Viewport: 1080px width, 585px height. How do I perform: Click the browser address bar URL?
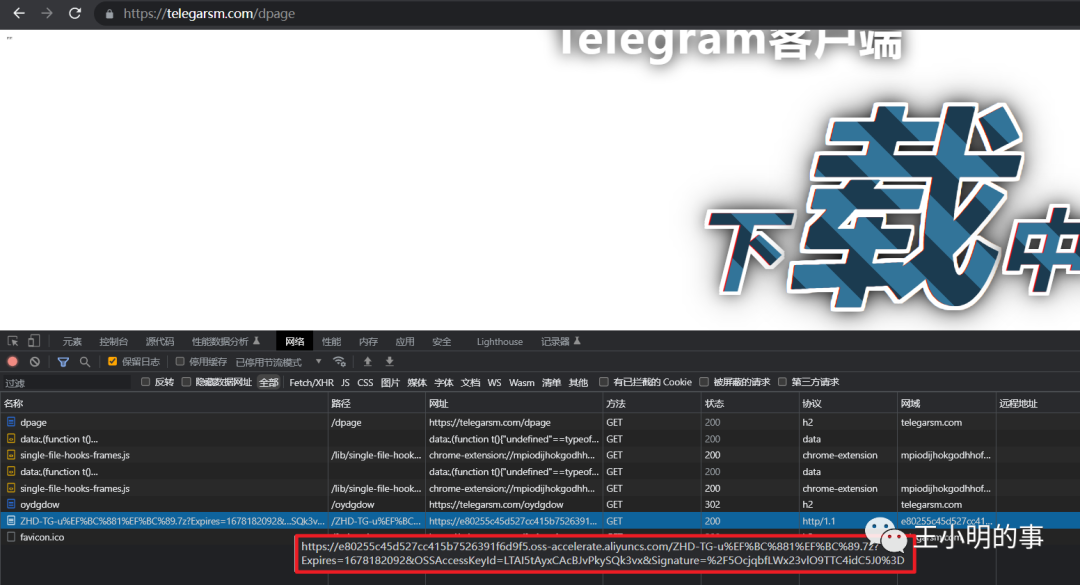(x=209, y=14)
